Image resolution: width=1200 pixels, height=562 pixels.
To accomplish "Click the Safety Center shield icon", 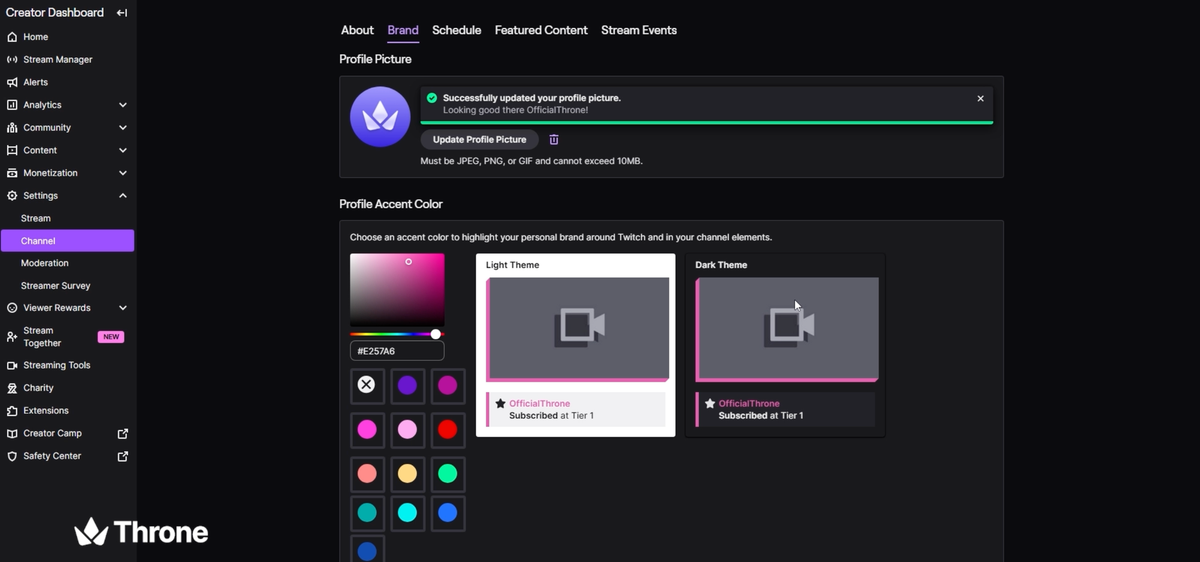I will [12, 456].
